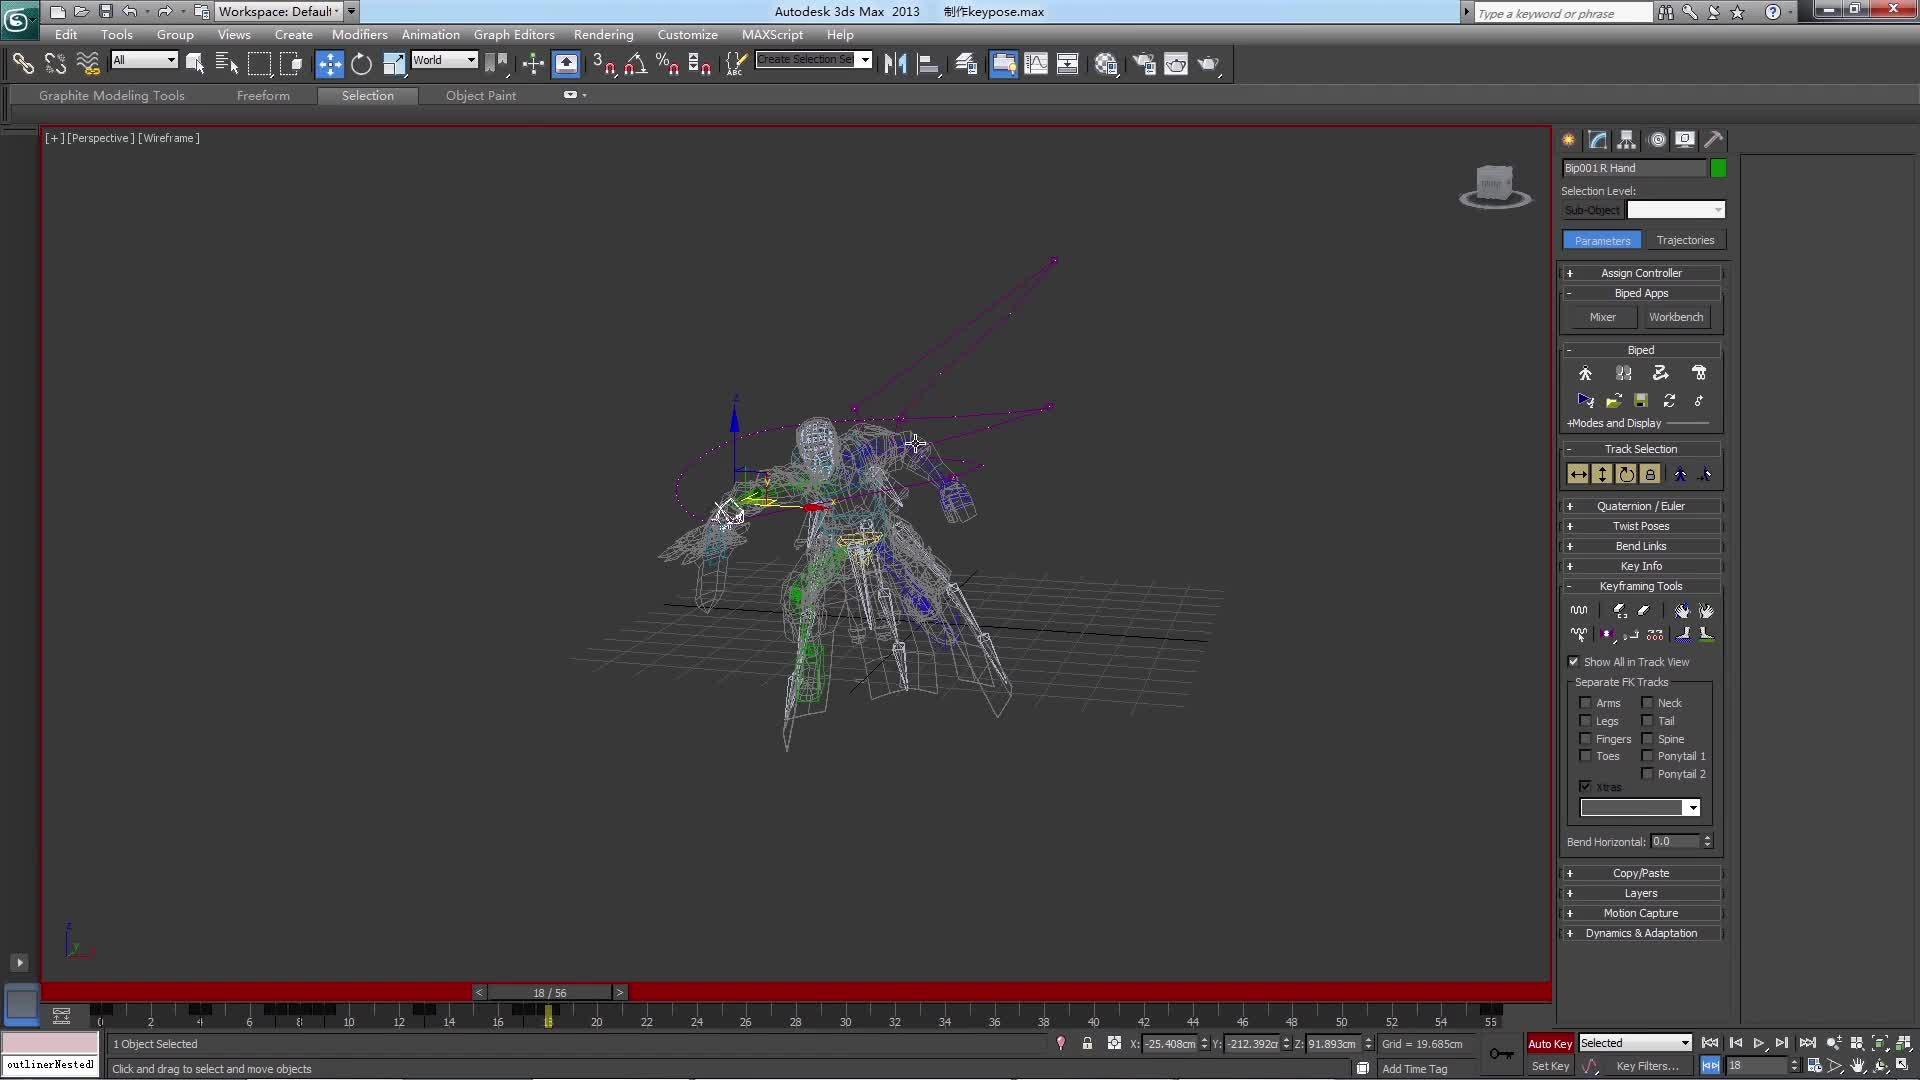
Task: Click the Workbench button
Action: 1676,317
